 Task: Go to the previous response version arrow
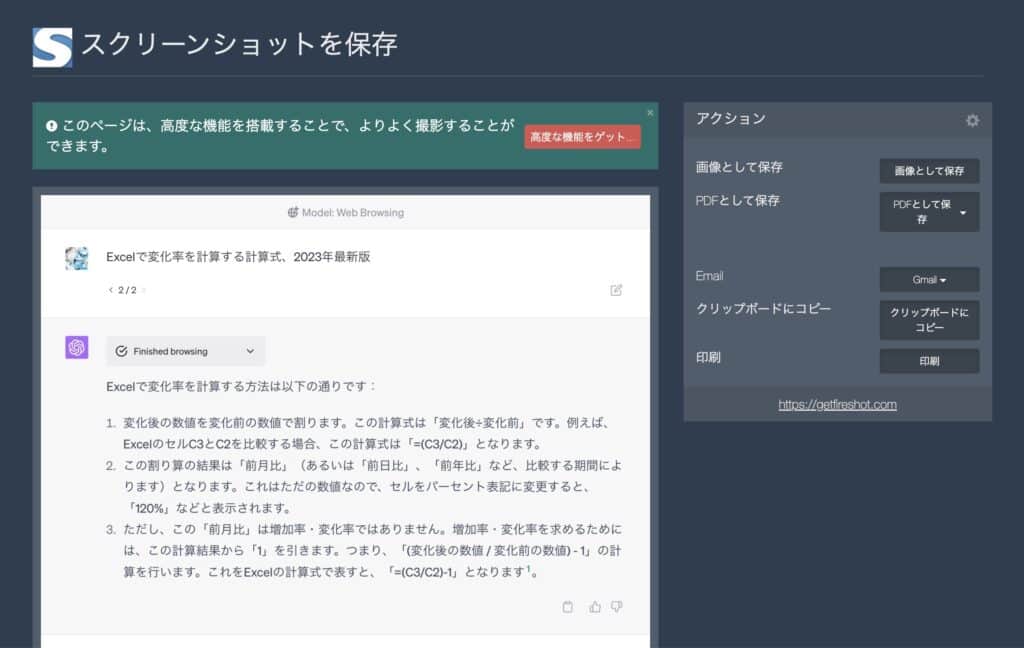(110, 290)
